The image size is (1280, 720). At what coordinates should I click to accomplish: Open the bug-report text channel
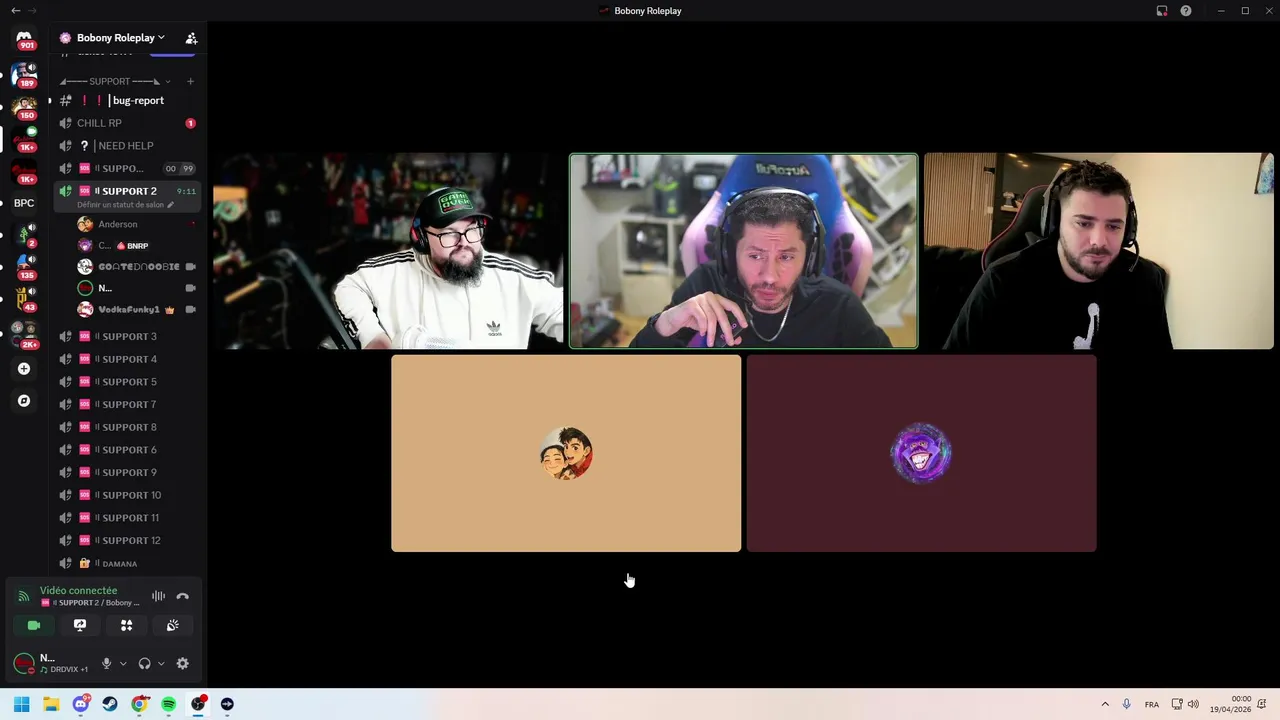click(127, 100)
